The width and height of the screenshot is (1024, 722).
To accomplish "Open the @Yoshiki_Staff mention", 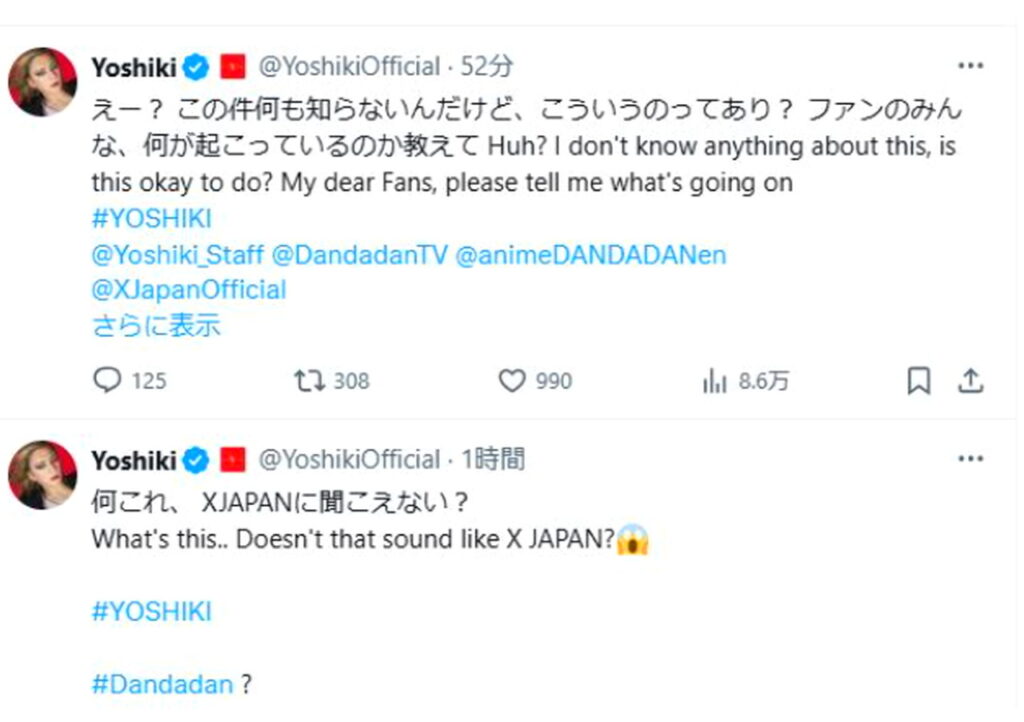I will [x=176, y=255].
